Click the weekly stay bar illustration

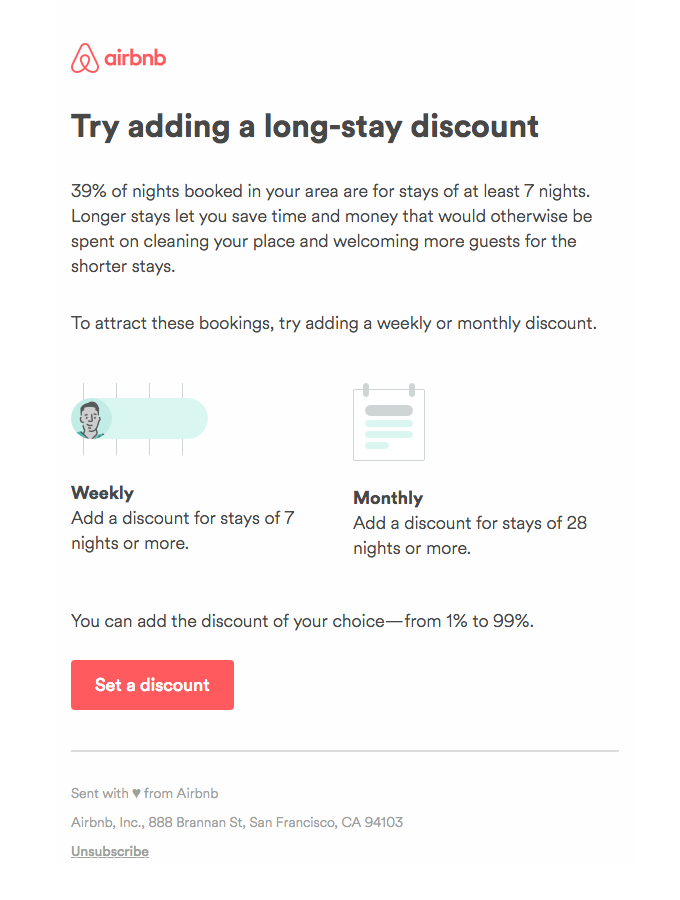click(x=139, y=418)
